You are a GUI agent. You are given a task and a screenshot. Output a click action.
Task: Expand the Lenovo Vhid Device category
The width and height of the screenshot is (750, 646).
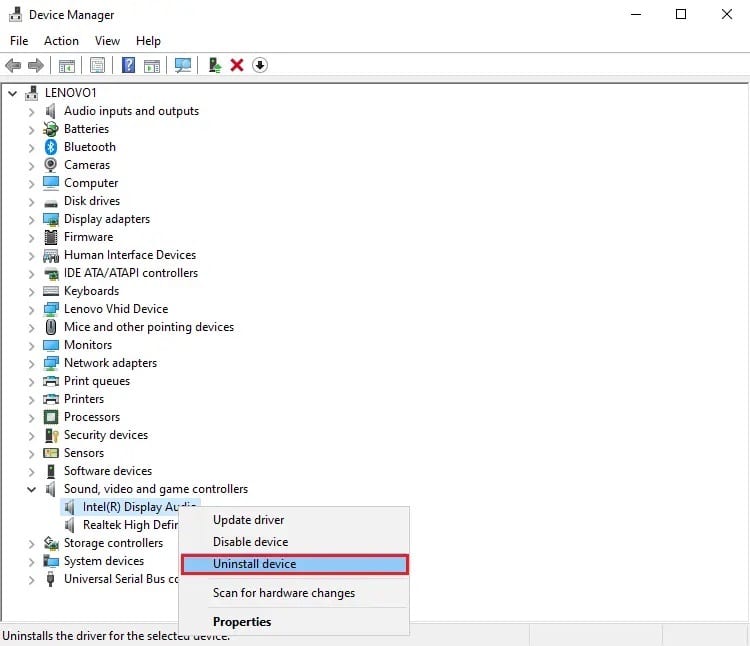31,310
